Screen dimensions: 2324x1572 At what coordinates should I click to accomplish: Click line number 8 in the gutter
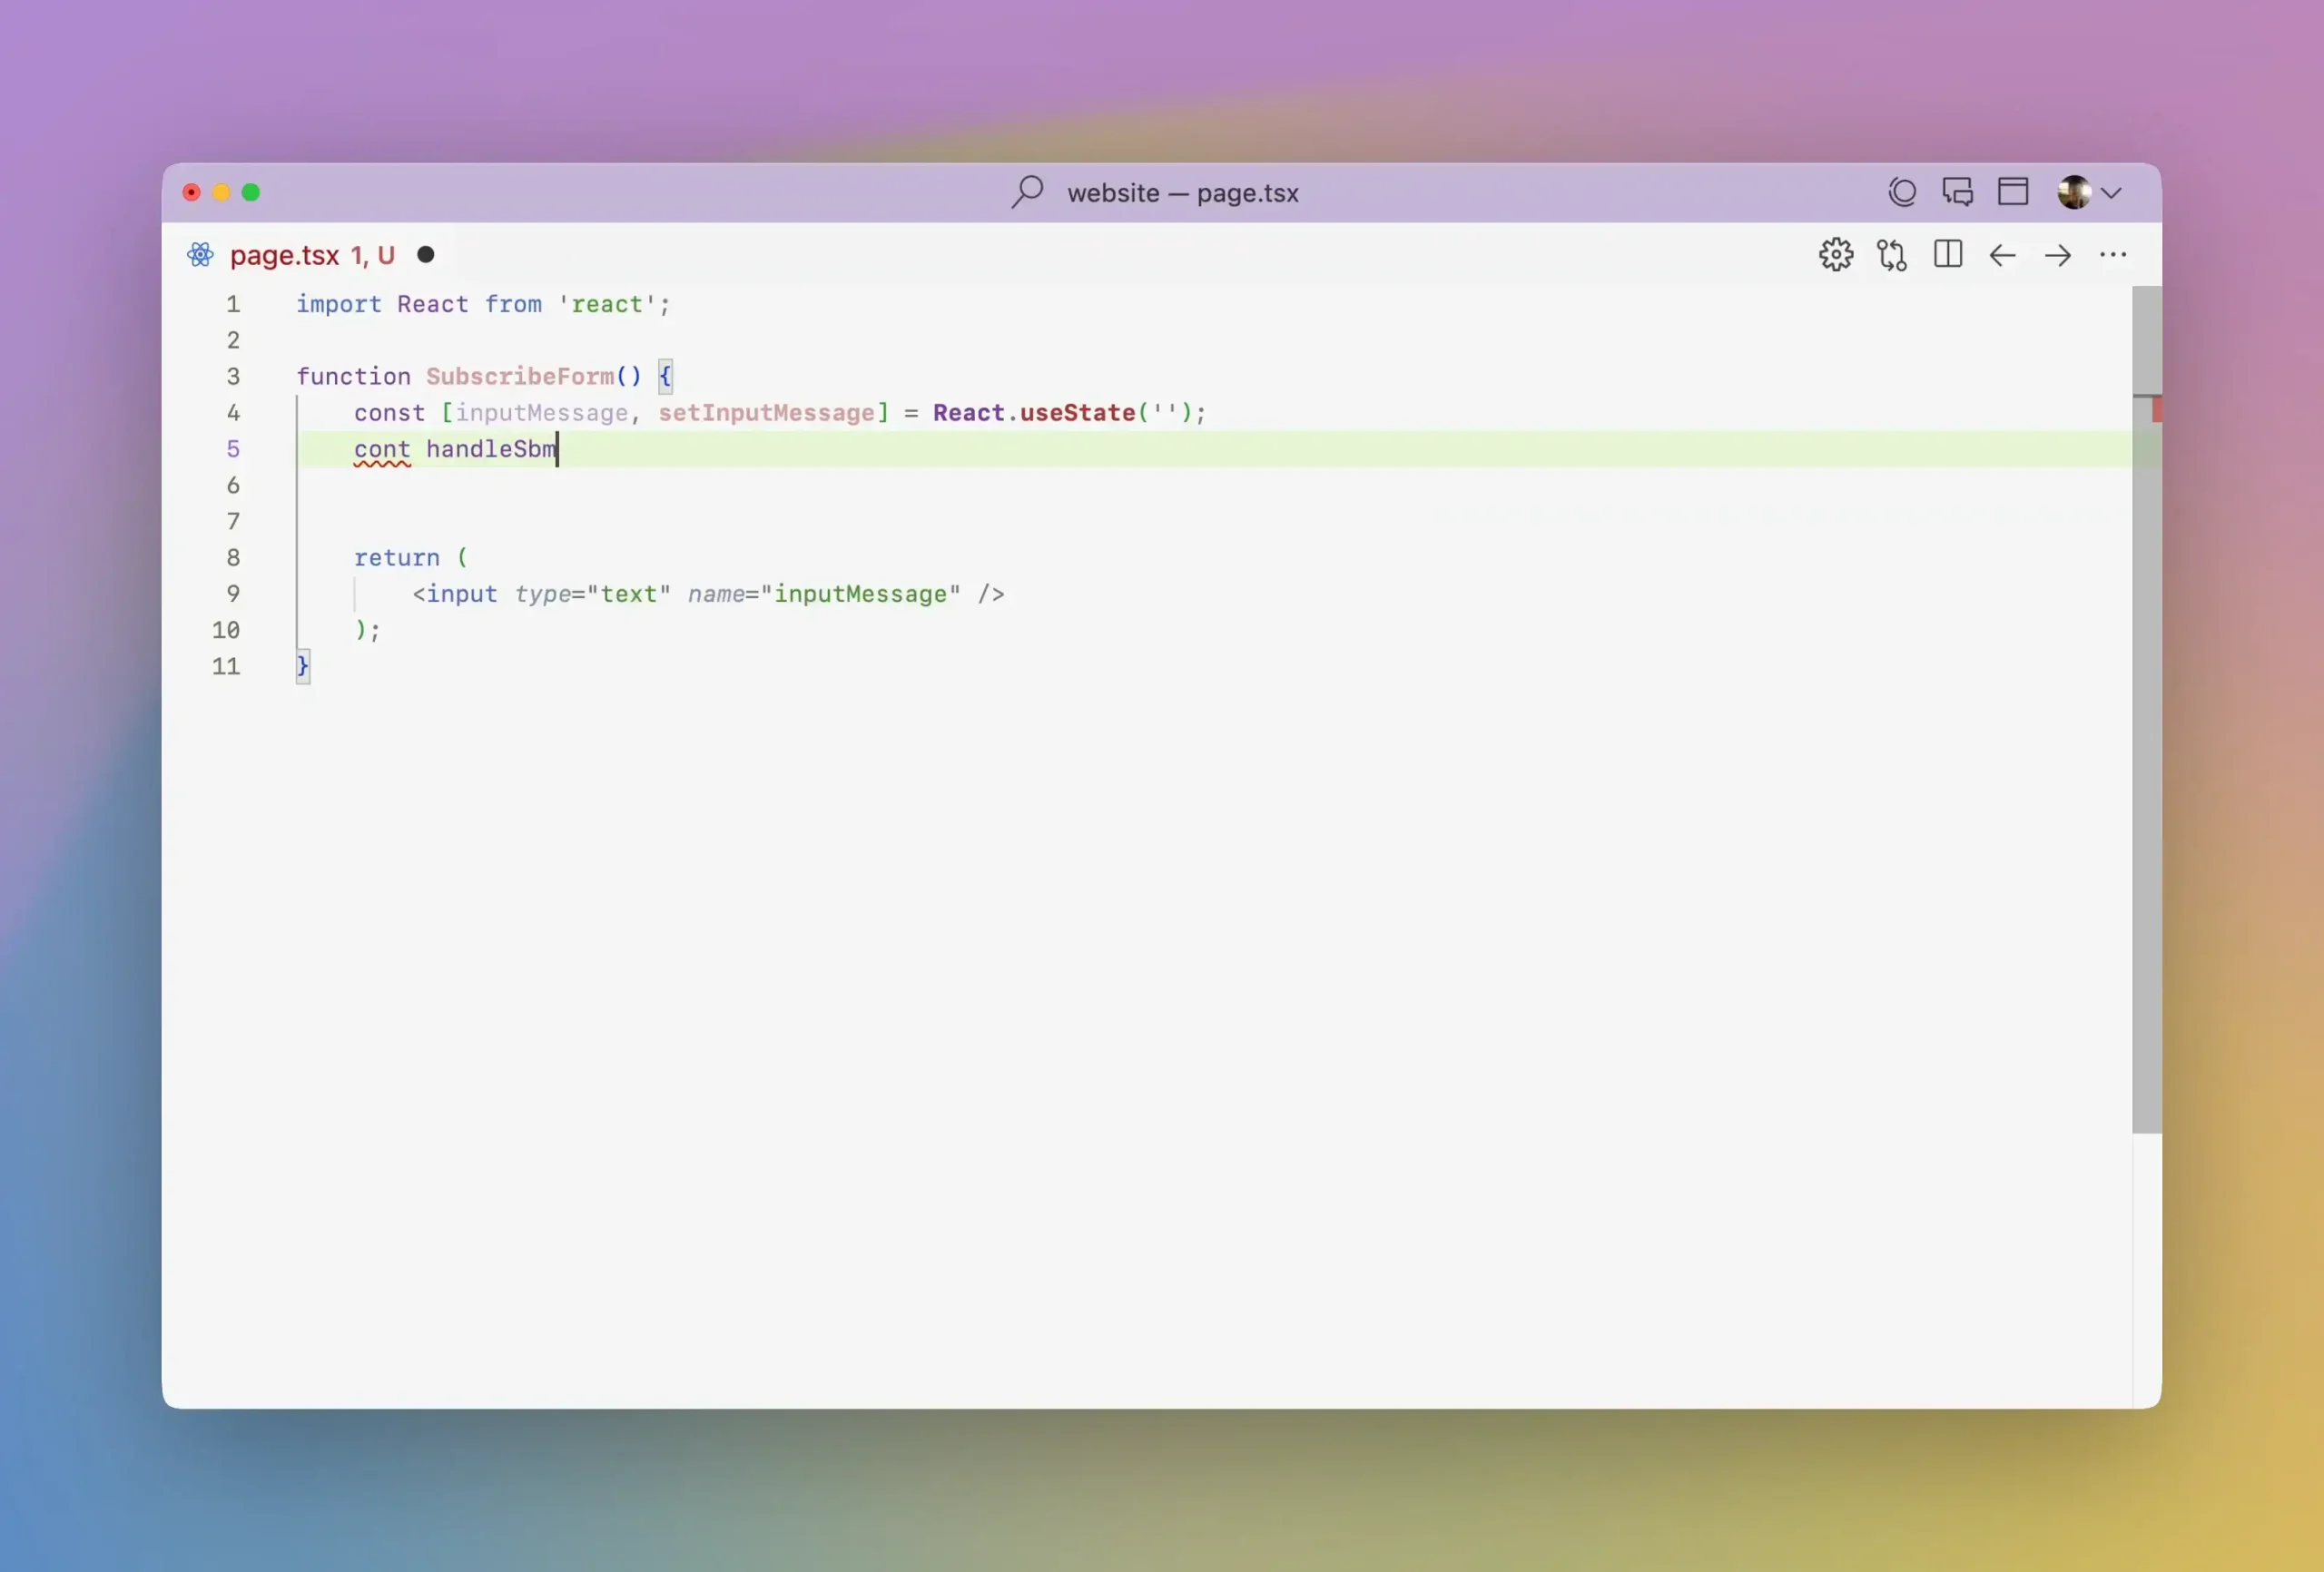pyautogui.click(x=234, y=557)
